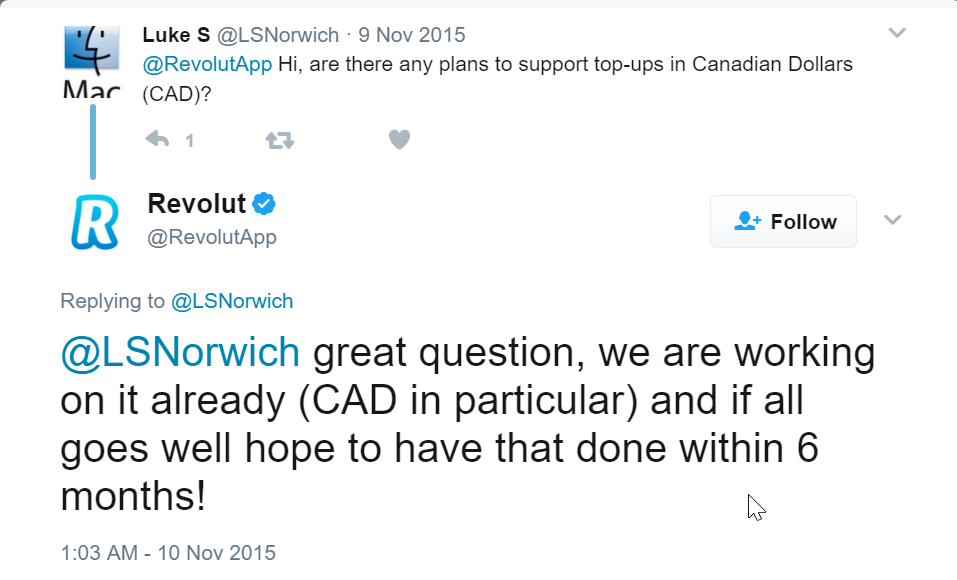This screenshot has height=580, width=957.
Task: Follow the Revolut account
Action: point(783,222)
